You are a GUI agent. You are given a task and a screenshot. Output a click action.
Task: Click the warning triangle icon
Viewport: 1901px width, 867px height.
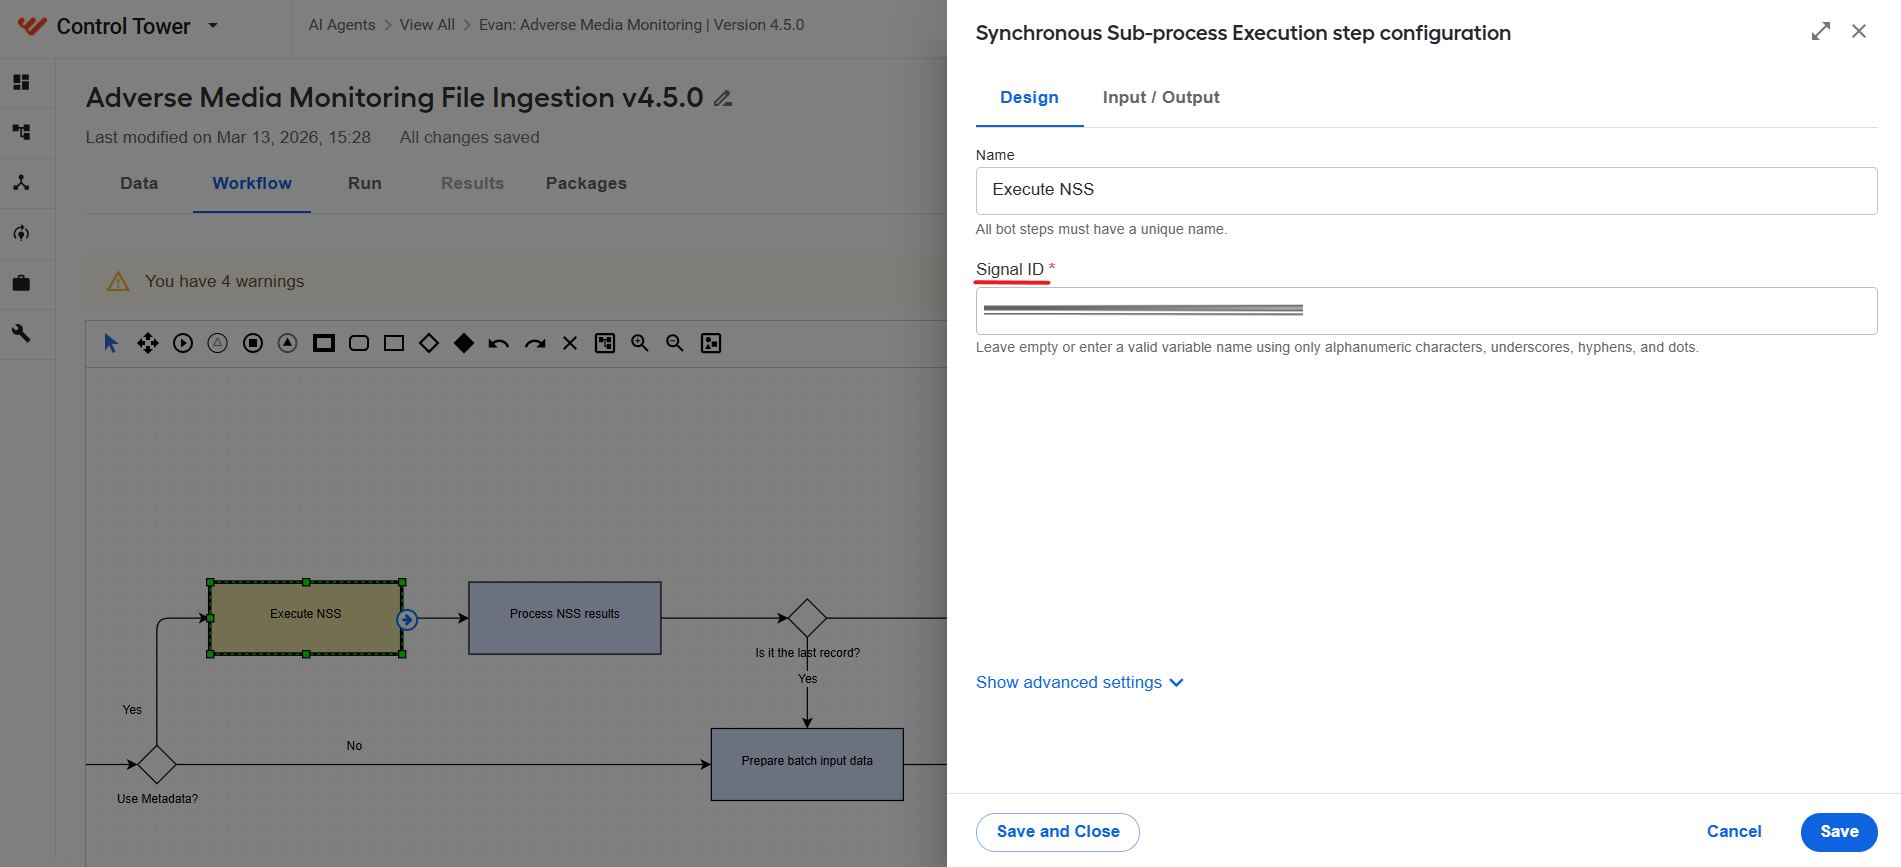(x=118, y=282)
